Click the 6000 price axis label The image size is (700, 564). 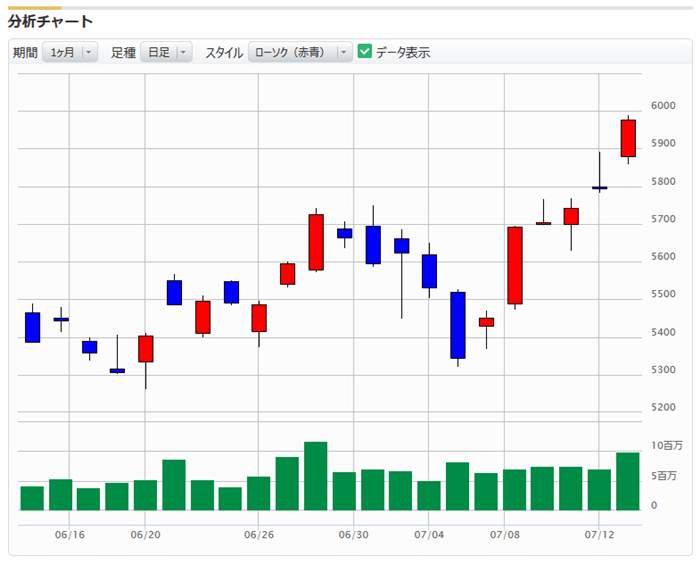click(662, 106)
